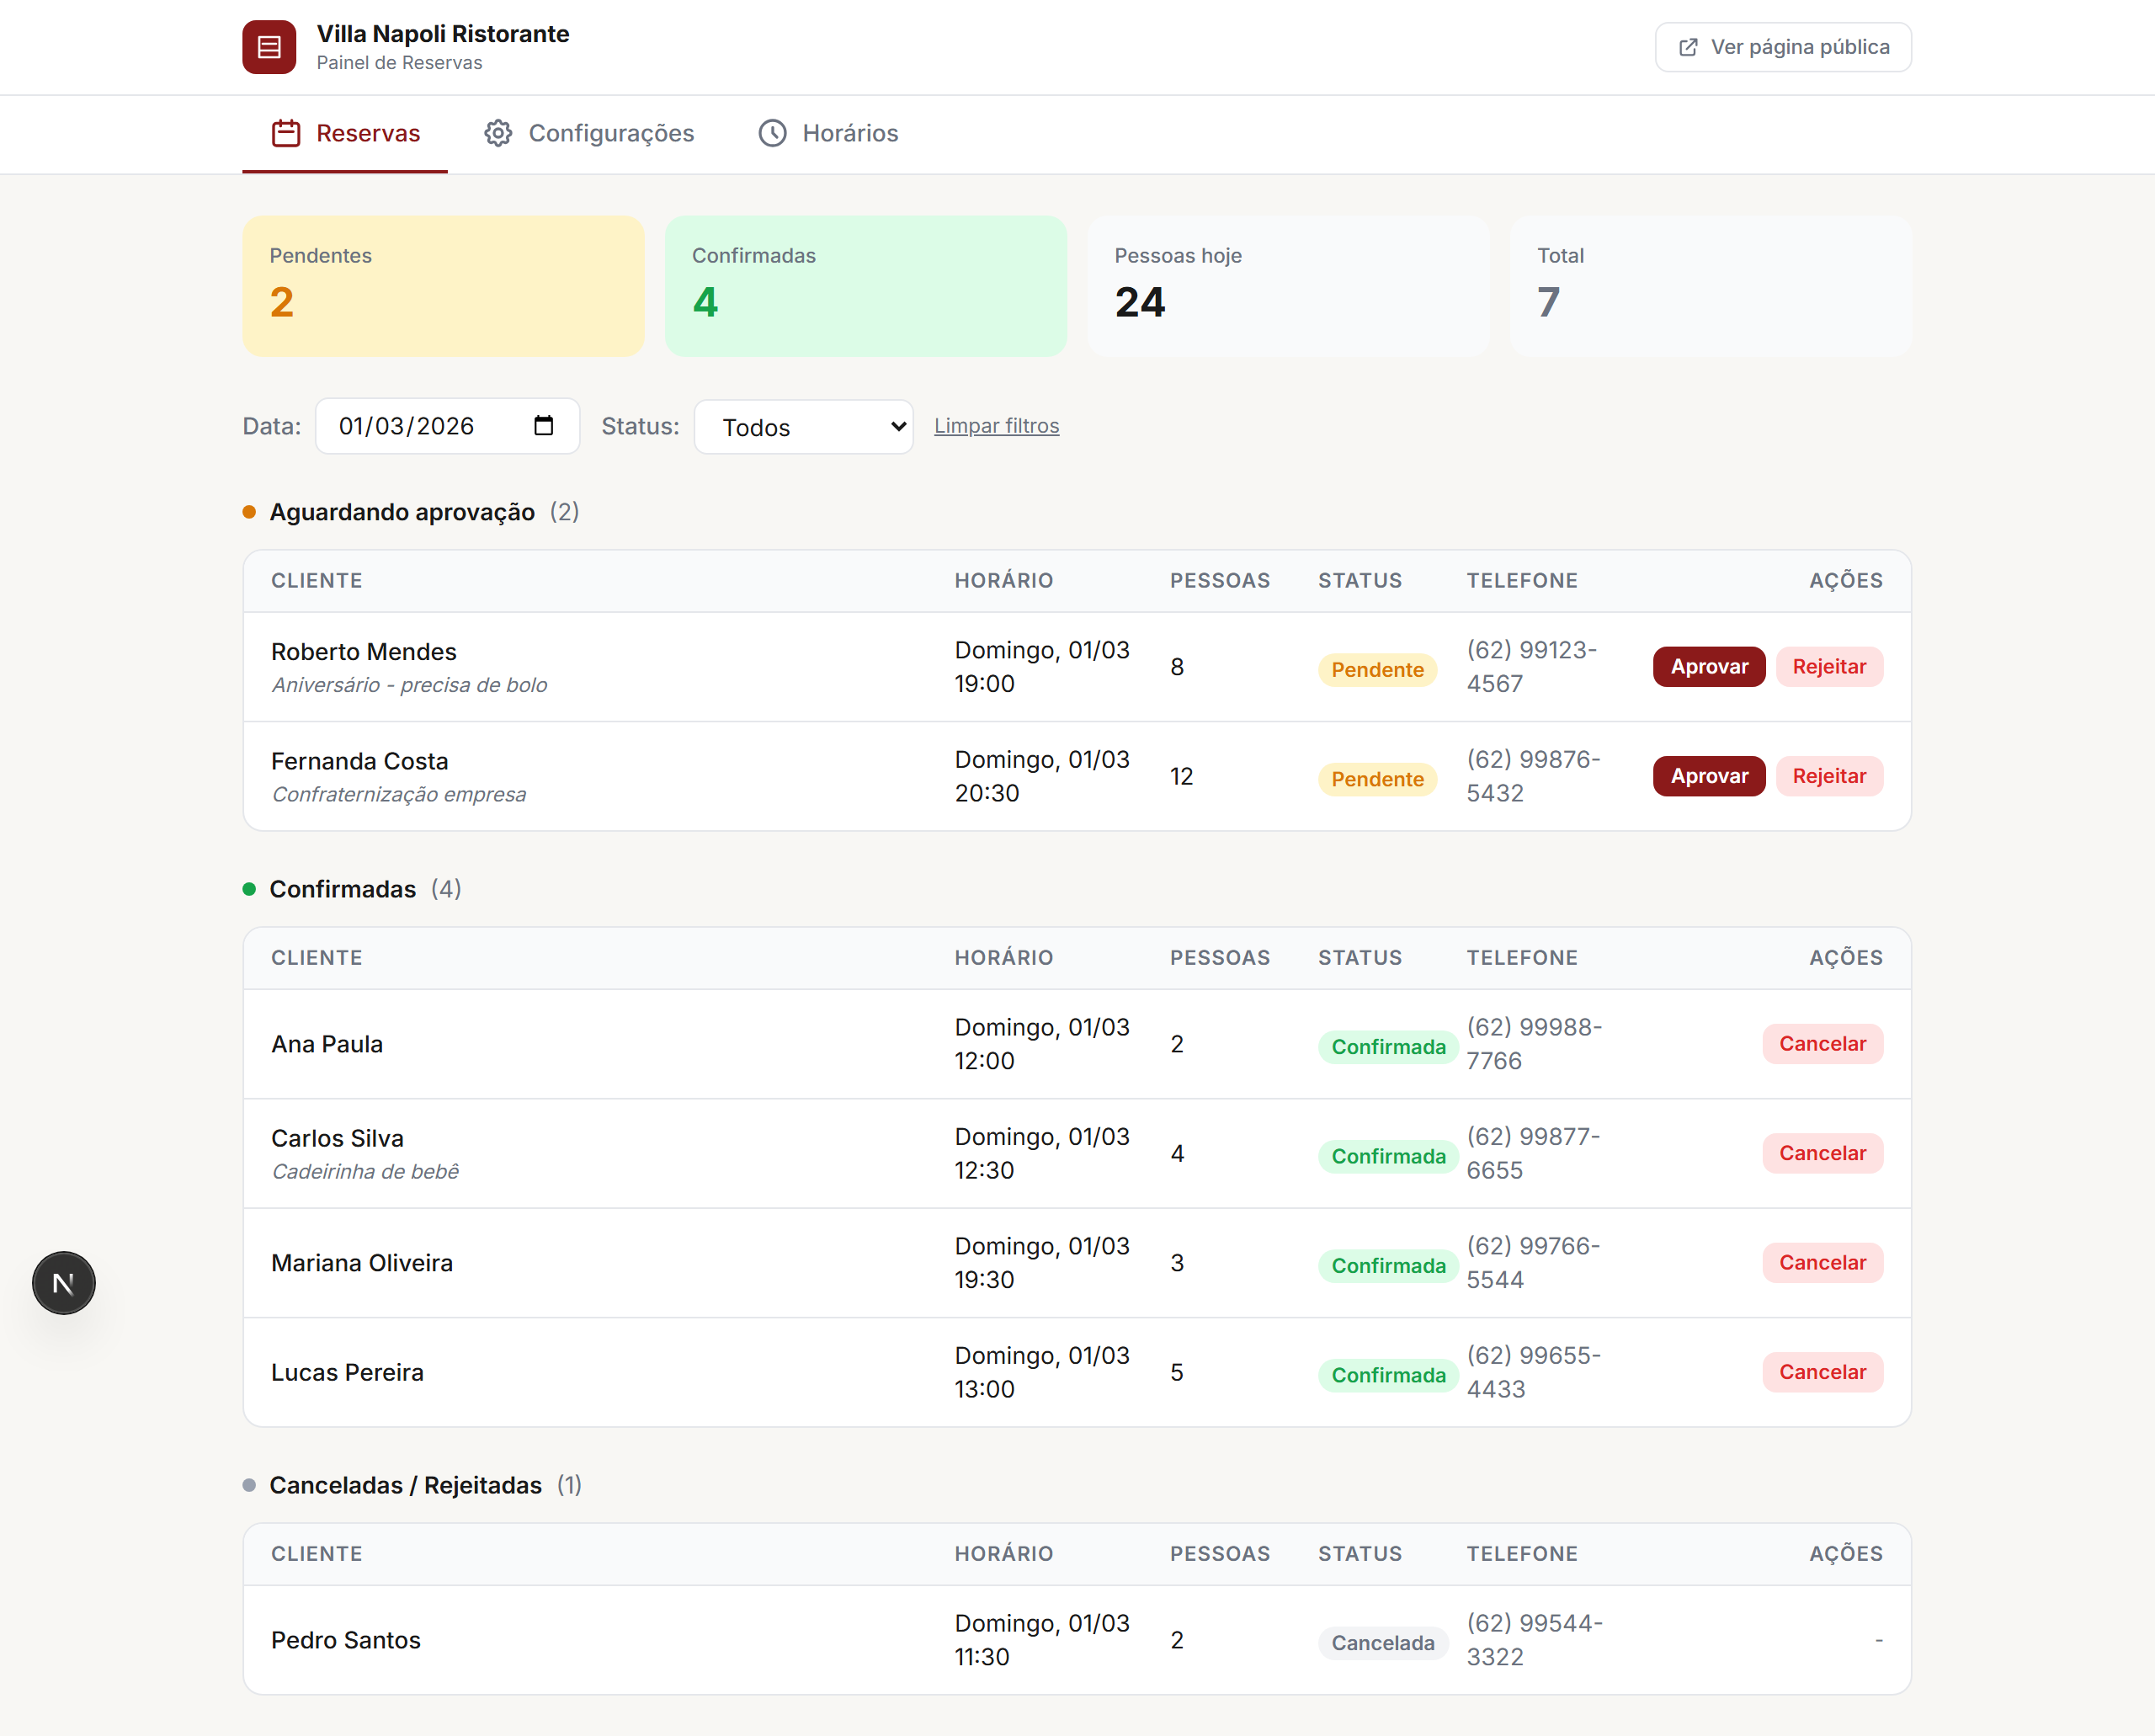This screenshot has height=1736, width=2155.
Task: Click the round N badge icon
Action: 64,1283
